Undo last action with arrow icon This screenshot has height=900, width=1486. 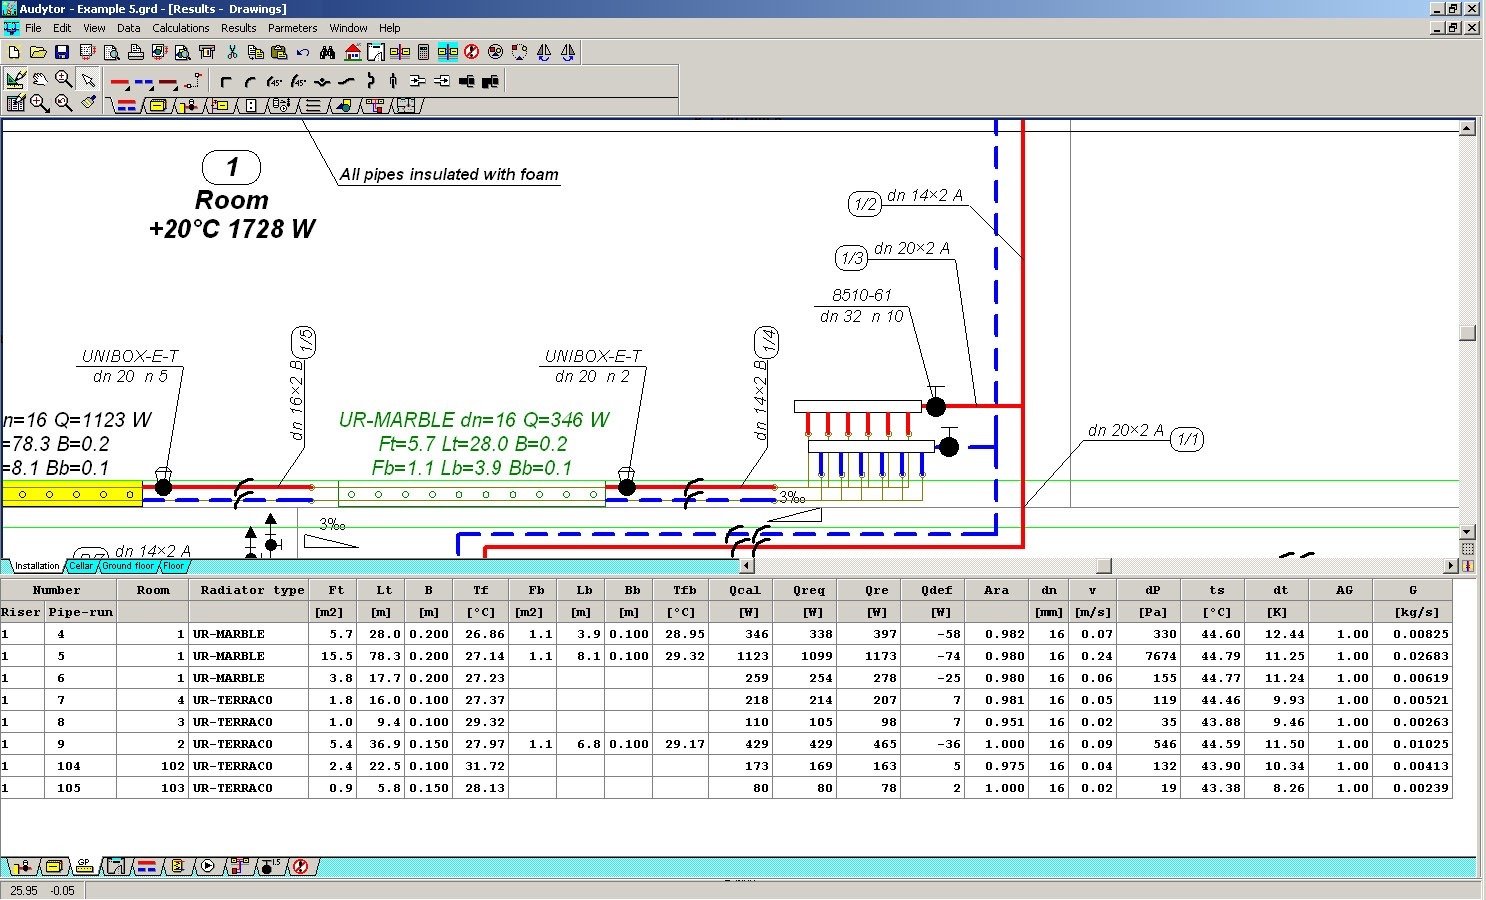pyautogui.click(x=303, y=52)
